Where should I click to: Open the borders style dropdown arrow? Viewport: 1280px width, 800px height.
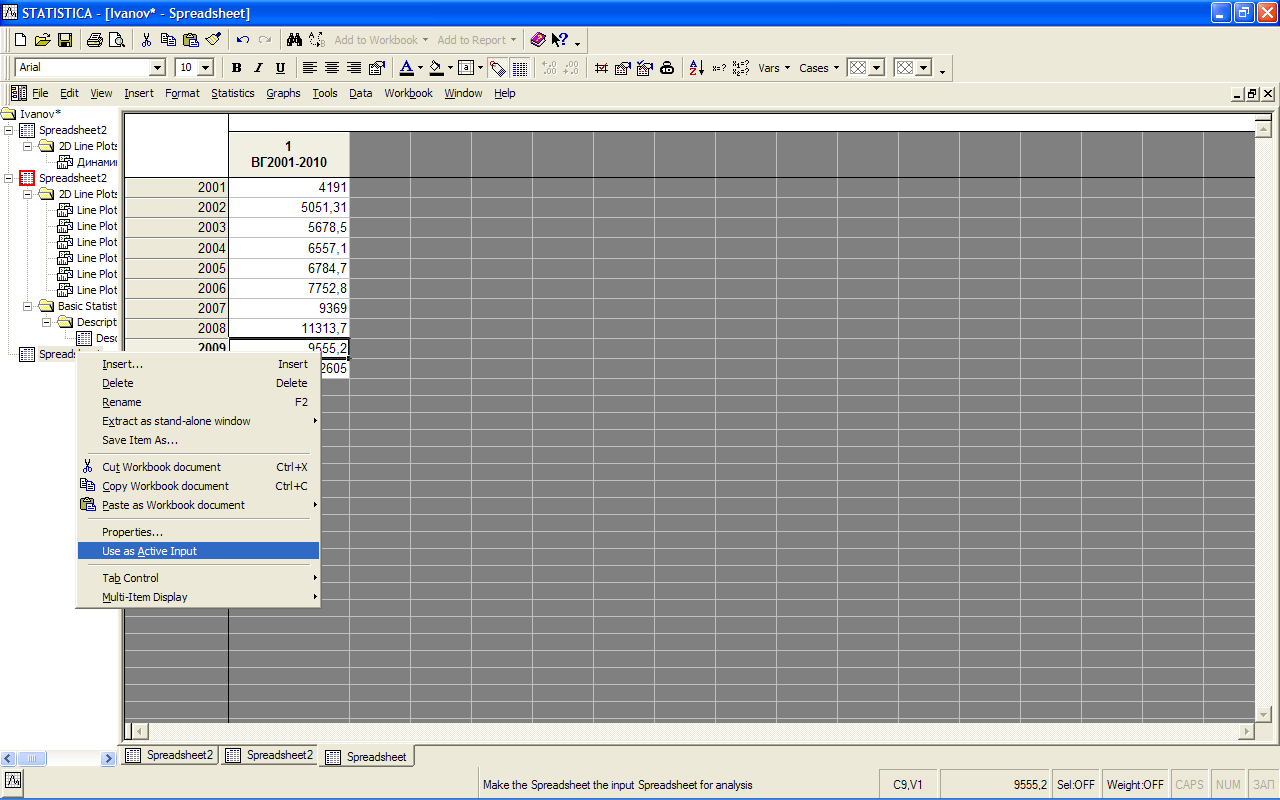coord(480,68)
